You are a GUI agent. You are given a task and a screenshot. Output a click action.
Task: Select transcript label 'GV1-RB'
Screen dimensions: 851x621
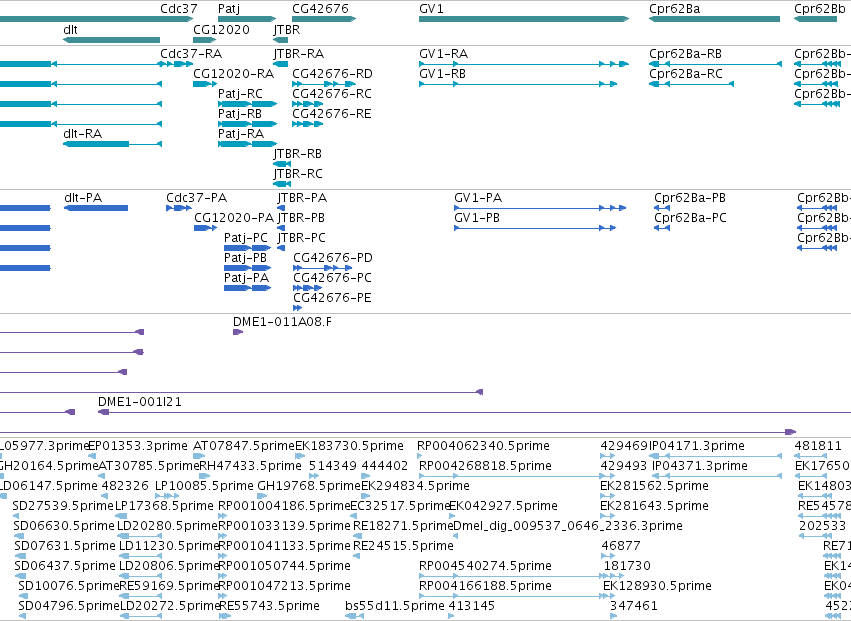(x=442, y=73)
